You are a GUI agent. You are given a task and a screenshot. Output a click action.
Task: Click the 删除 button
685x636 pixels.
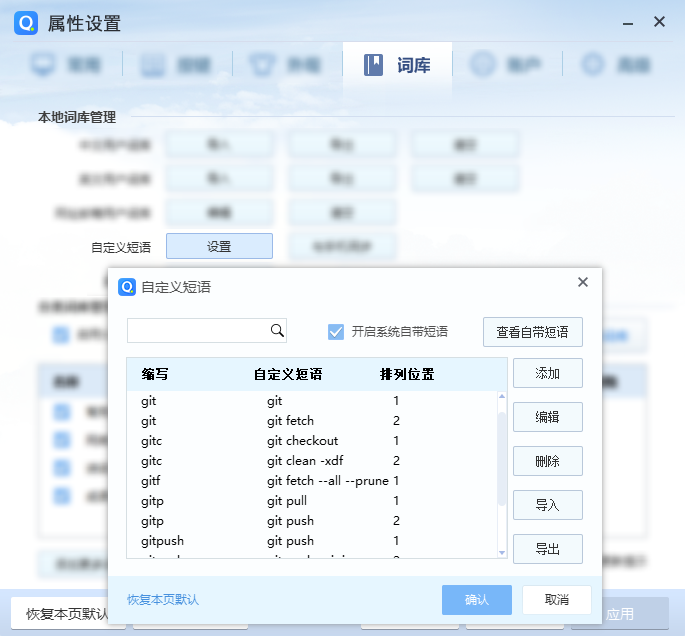coord(547,461)
